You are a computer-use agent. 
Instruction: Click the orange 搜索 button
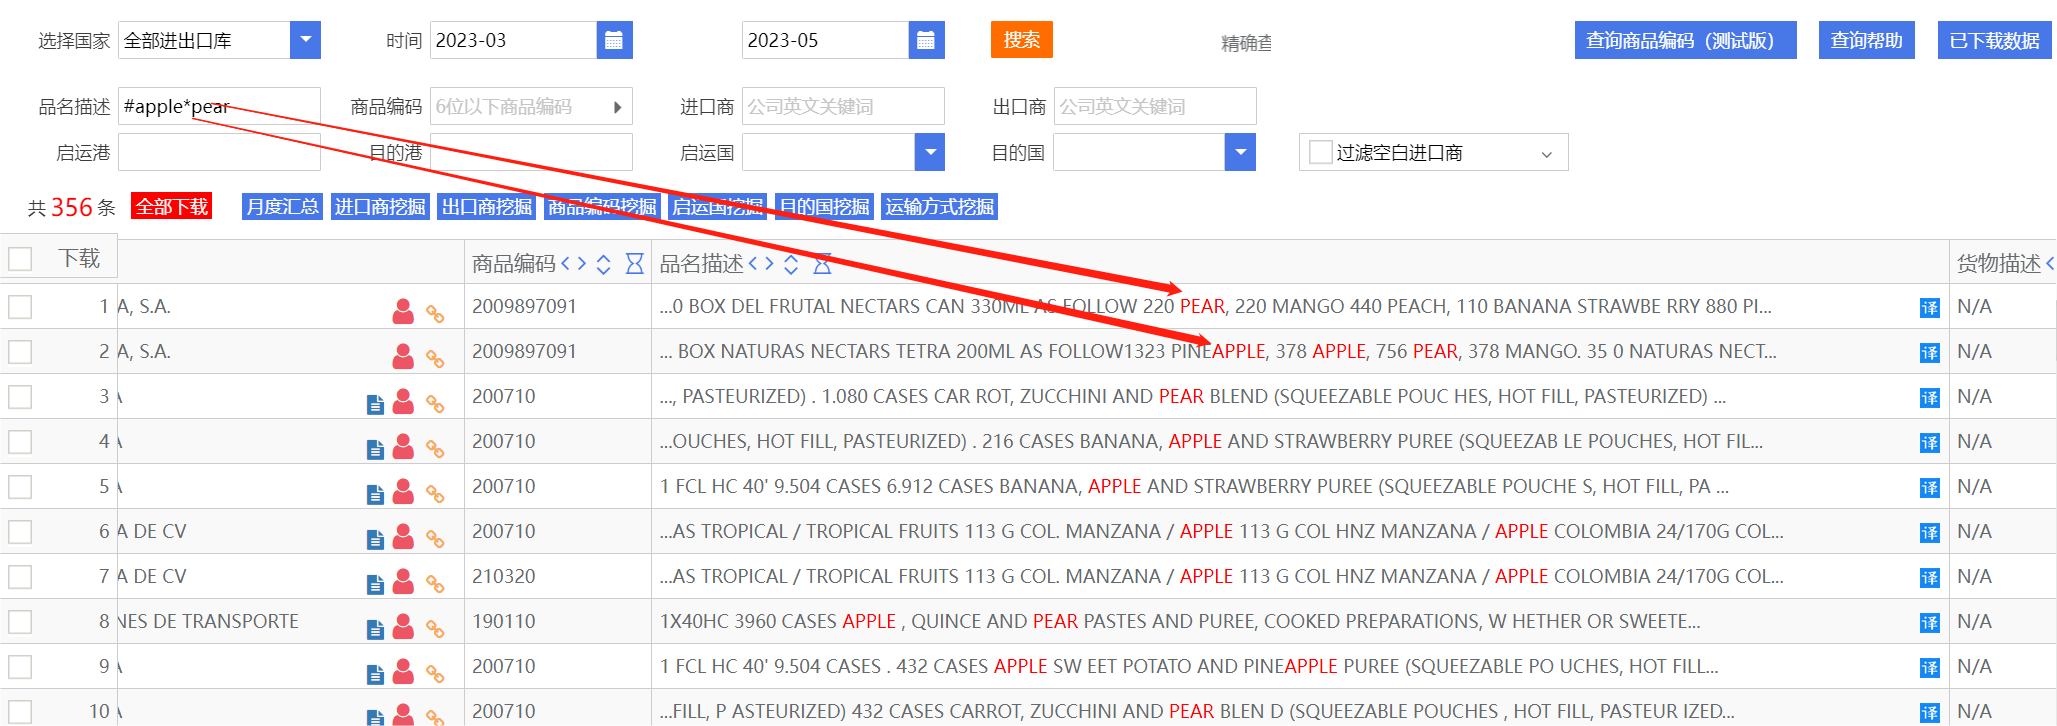(x=1021, y=40)
